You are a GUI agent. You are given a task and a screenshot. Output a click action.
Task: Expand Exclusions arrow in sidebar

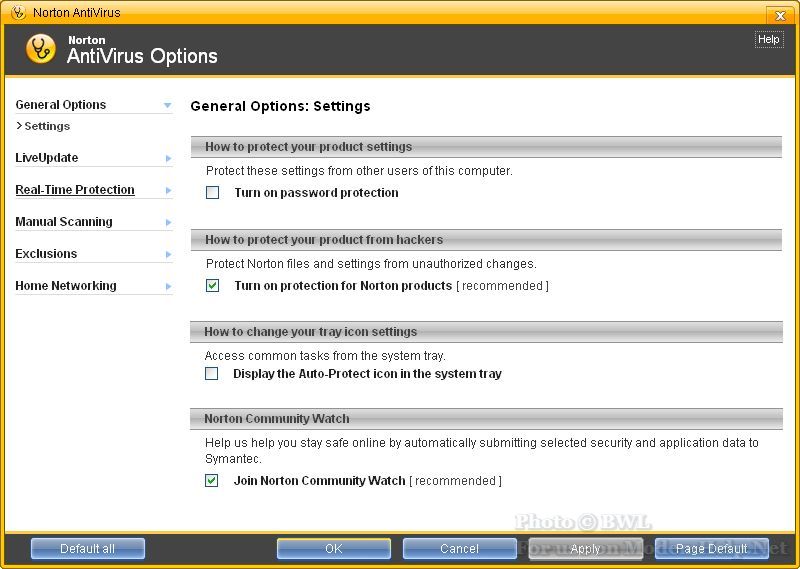(168, 254)
